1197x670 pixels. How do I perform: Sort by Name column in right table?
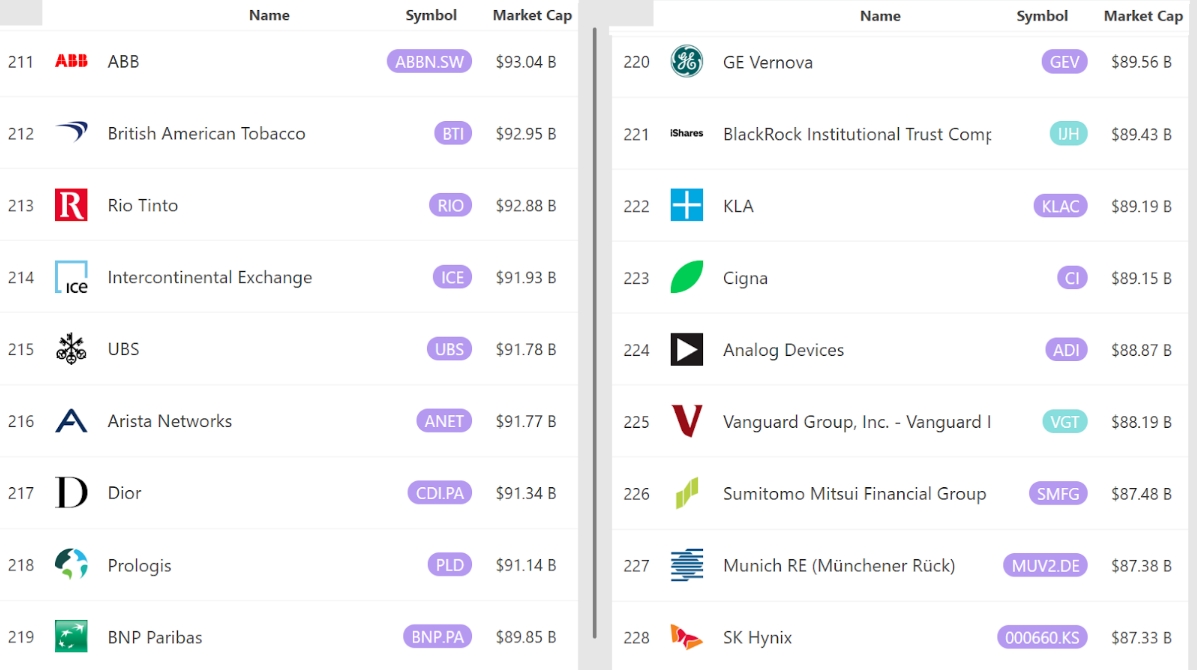click(x=880, y=16)
